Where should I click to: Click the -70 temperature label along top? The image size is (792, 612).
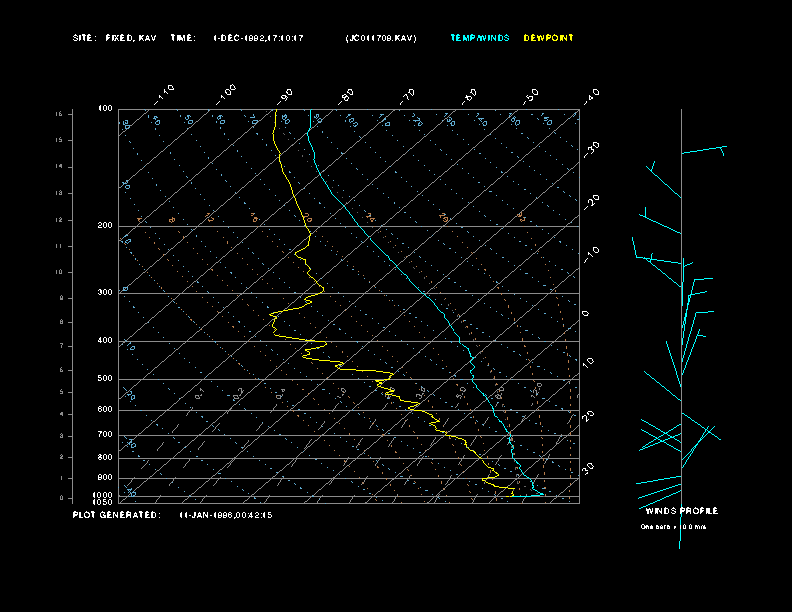coord(407,96)
